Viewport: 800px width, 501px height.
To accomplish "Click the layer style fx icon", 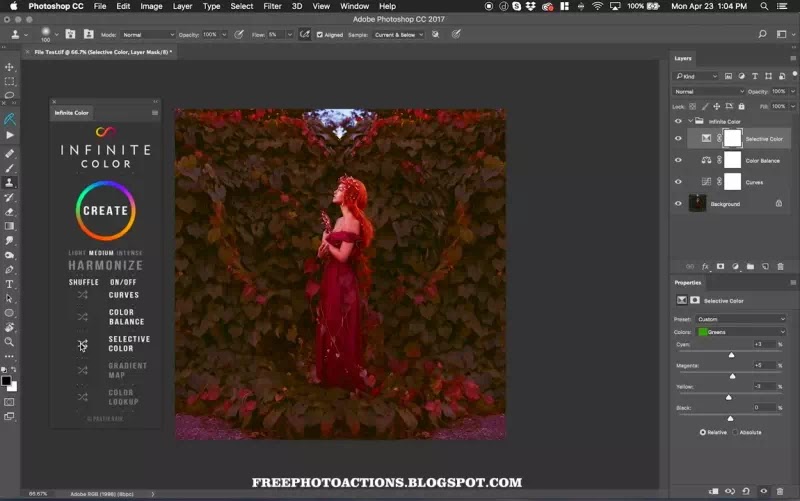I will pyautogui.click(x=705, y=266).
